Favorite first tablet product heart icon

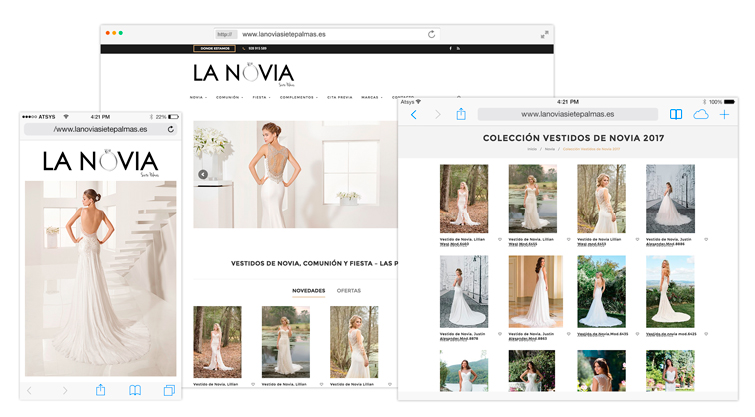[500, 239]
